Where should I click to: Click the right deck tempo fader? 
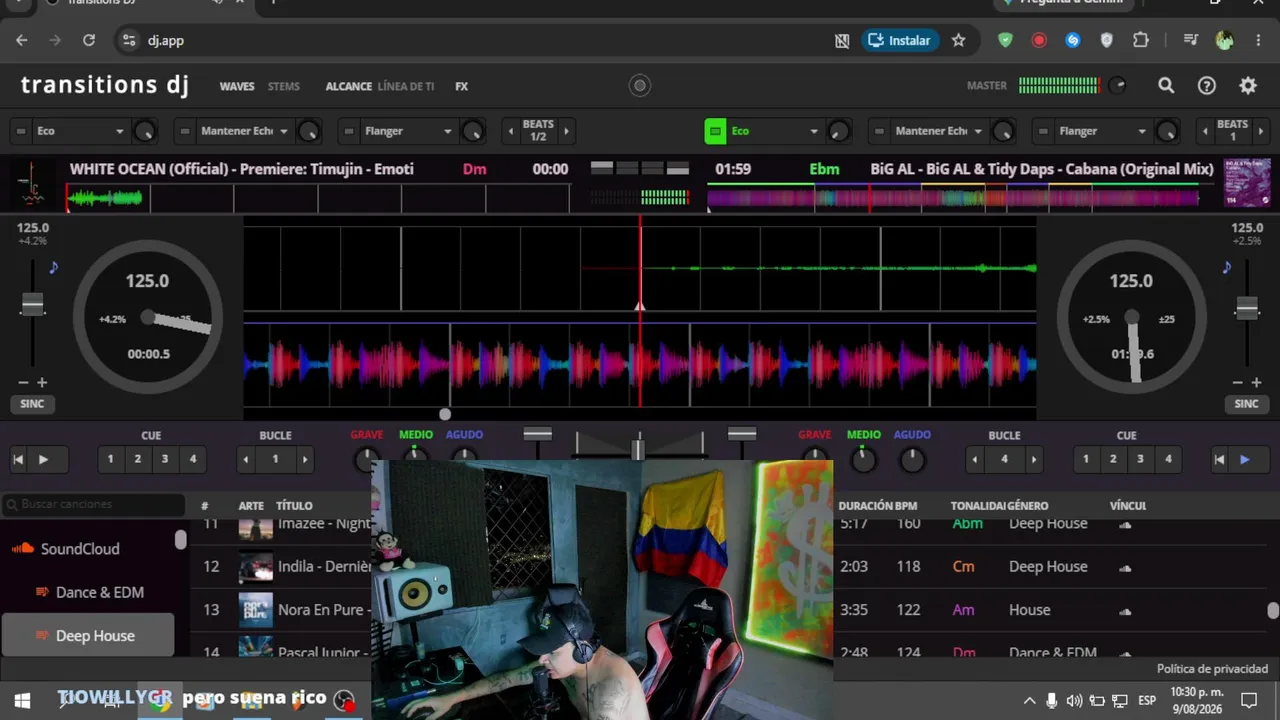[1247, 308]
